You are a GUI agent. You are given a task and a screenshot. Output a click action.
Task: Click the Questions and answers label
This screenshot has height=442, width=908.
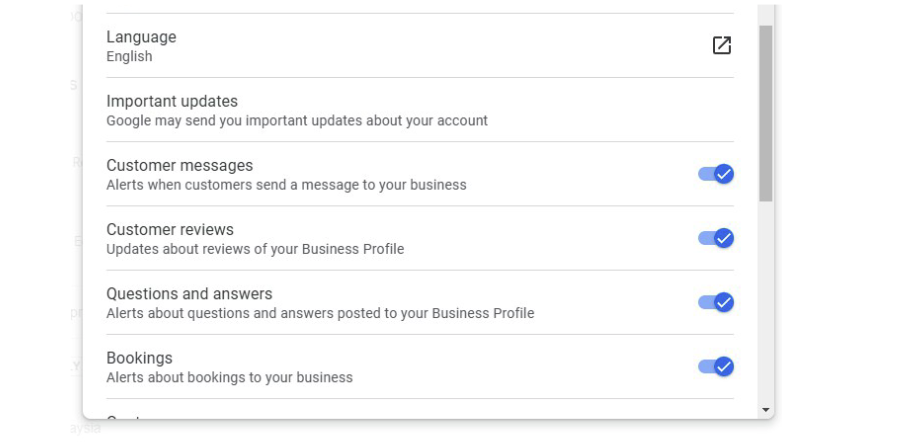pyautogui.click(x=189, y=294)
